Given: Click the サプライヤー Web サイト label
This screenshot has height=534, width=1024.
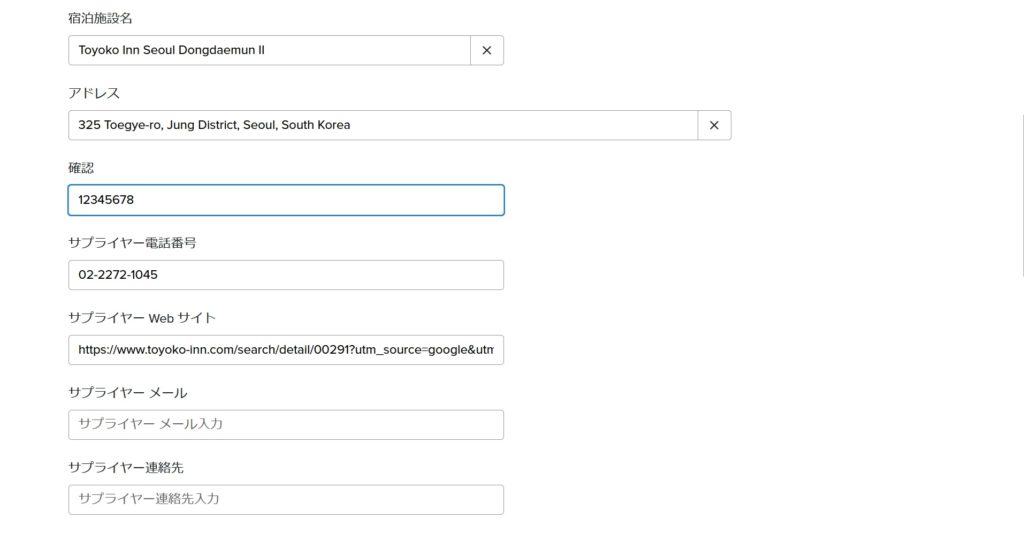Looking at the screenshot, I should [x=142, y=317].
